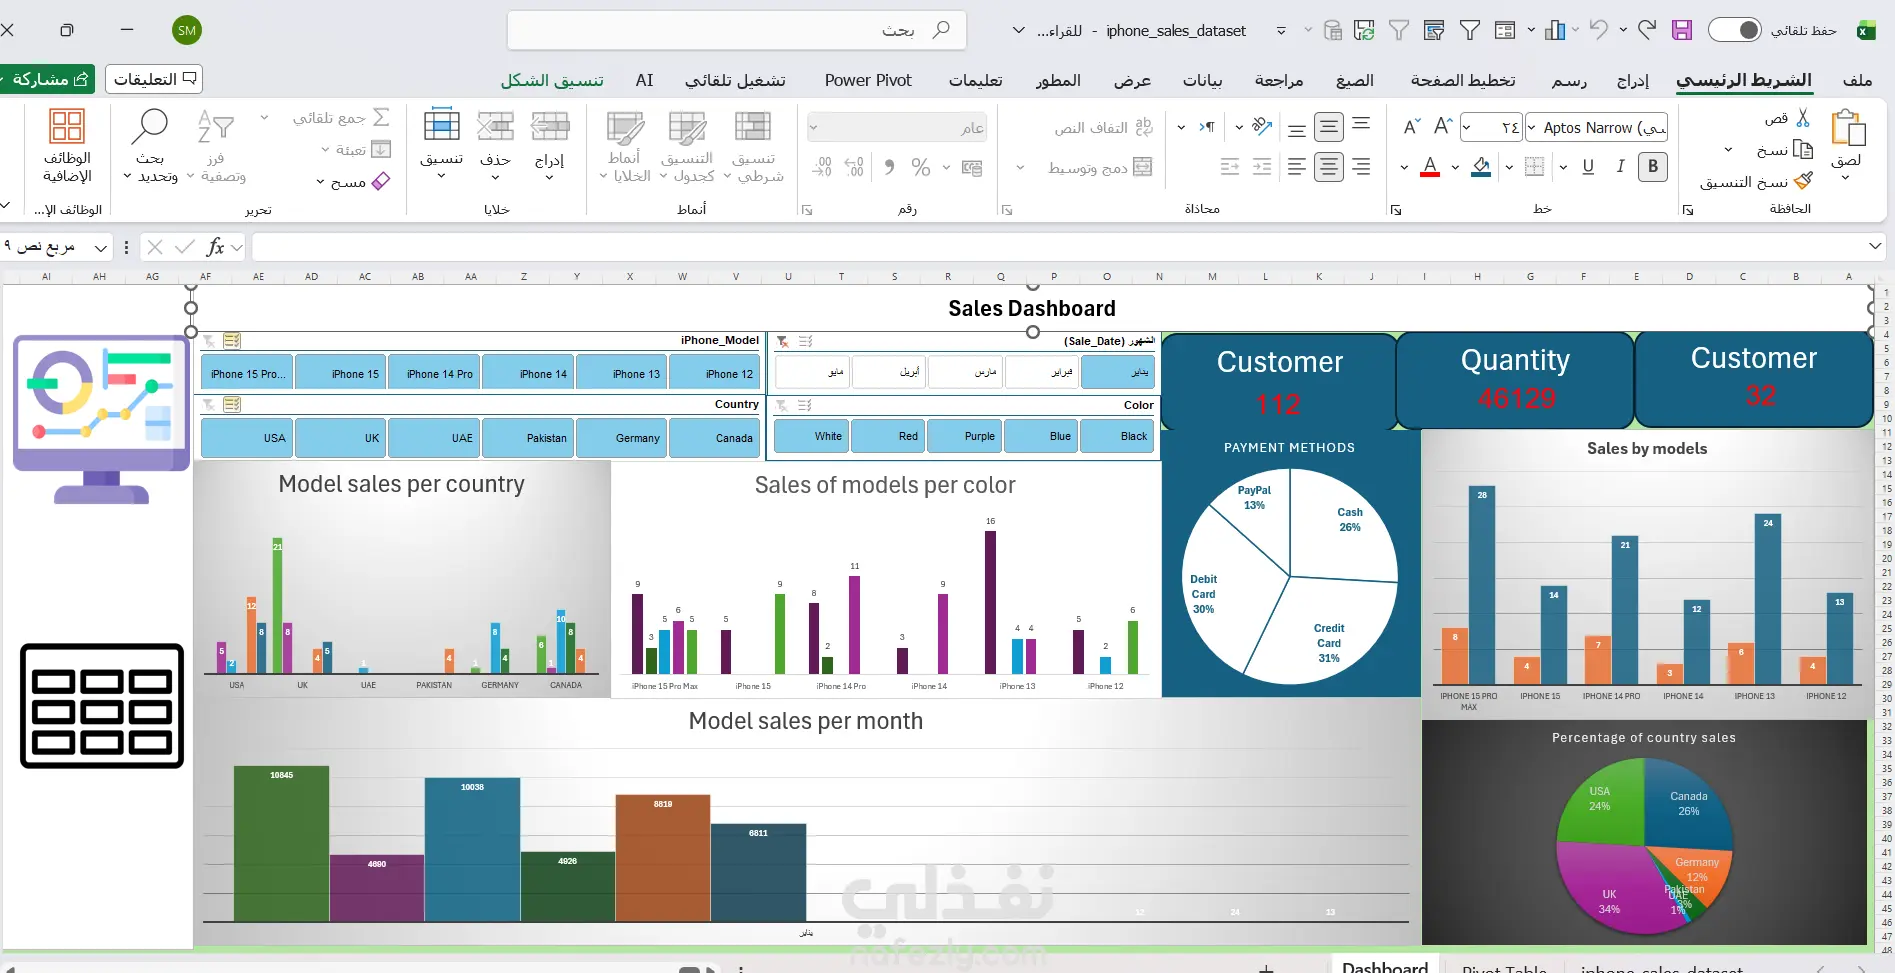1895x973 pixels.
Task: Open the Name Box dropdown arrow
Action: coord(101,247)
